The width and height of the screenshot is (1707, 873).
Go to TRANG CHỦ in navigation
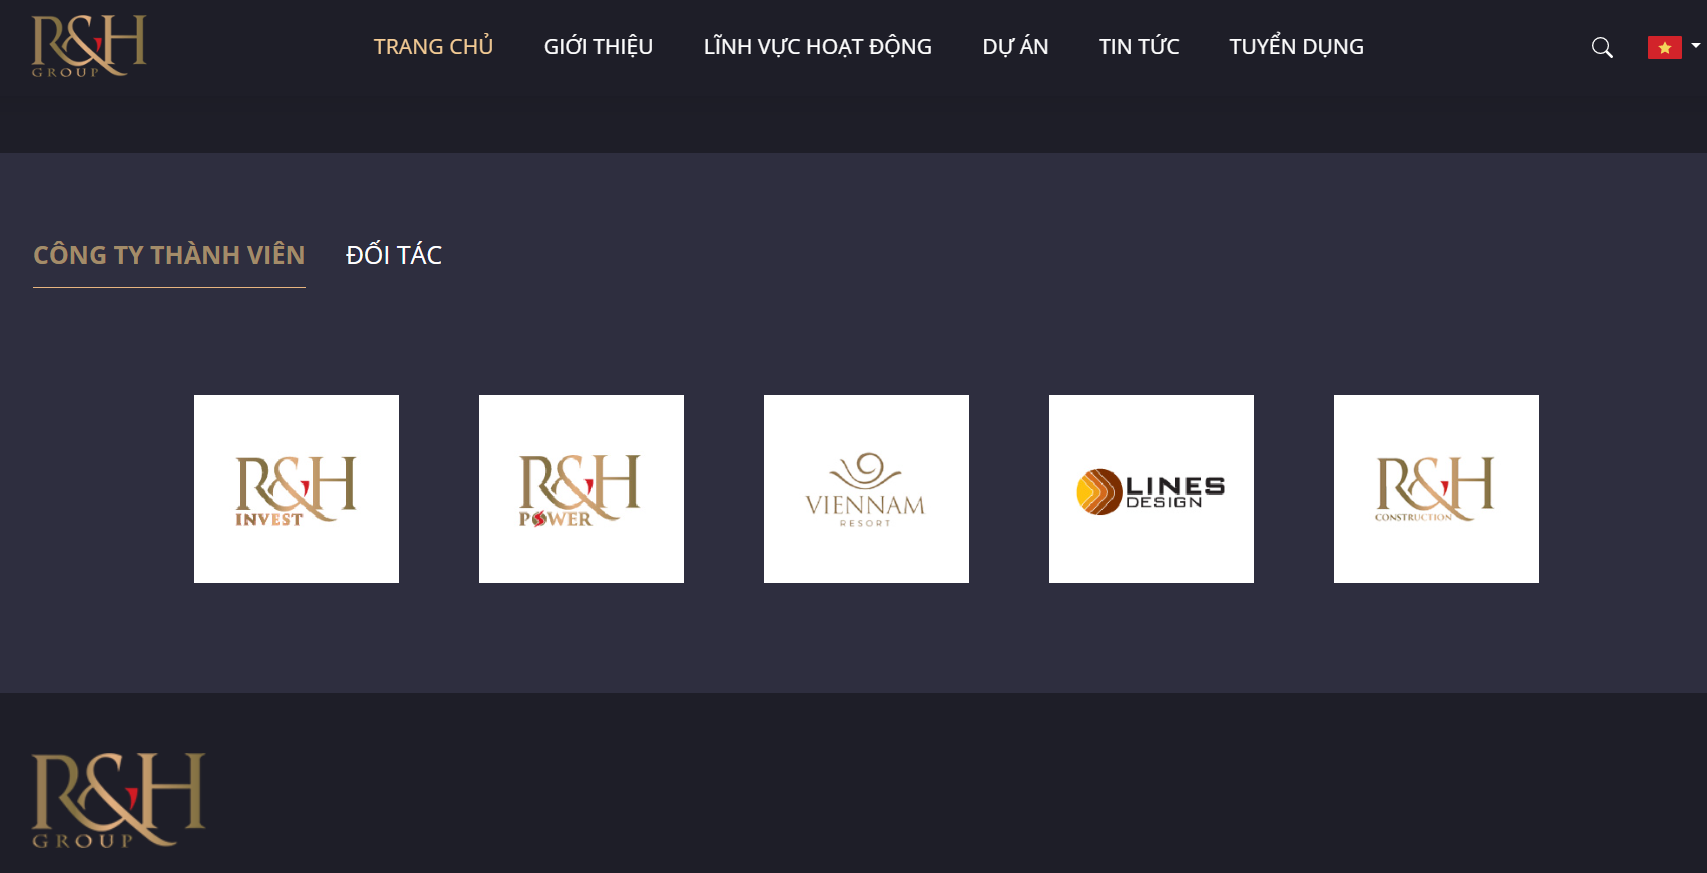pos(433,47)
